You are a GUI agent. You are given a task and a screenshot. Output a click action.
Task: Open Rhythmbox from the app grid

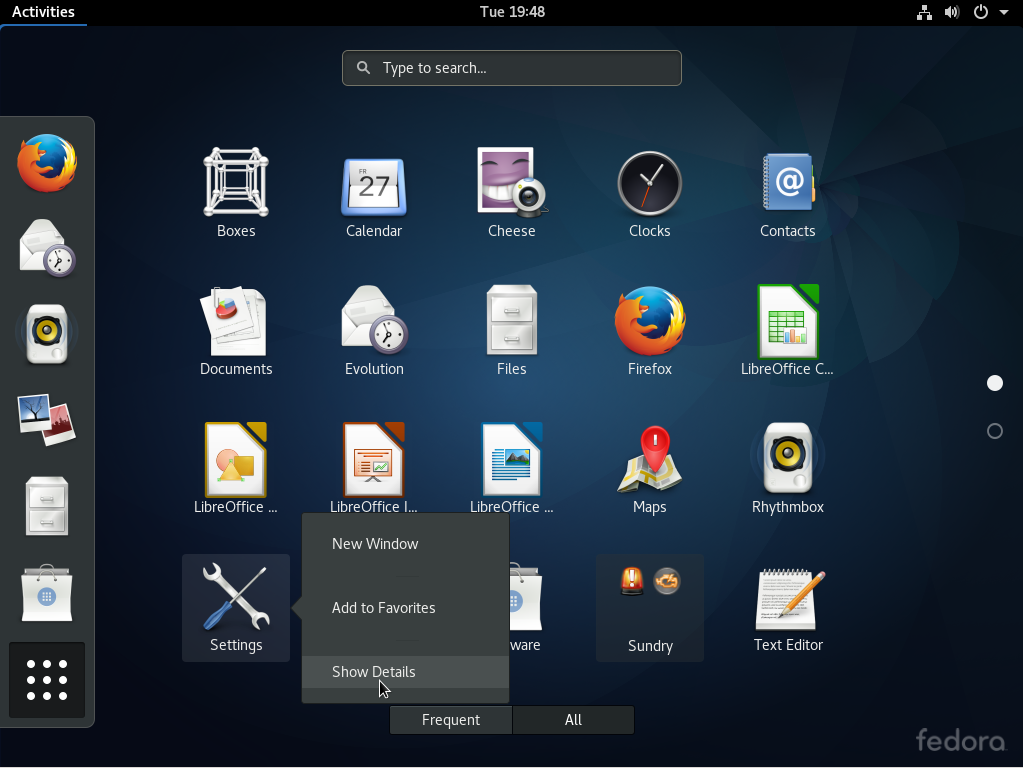pos(787,465)
